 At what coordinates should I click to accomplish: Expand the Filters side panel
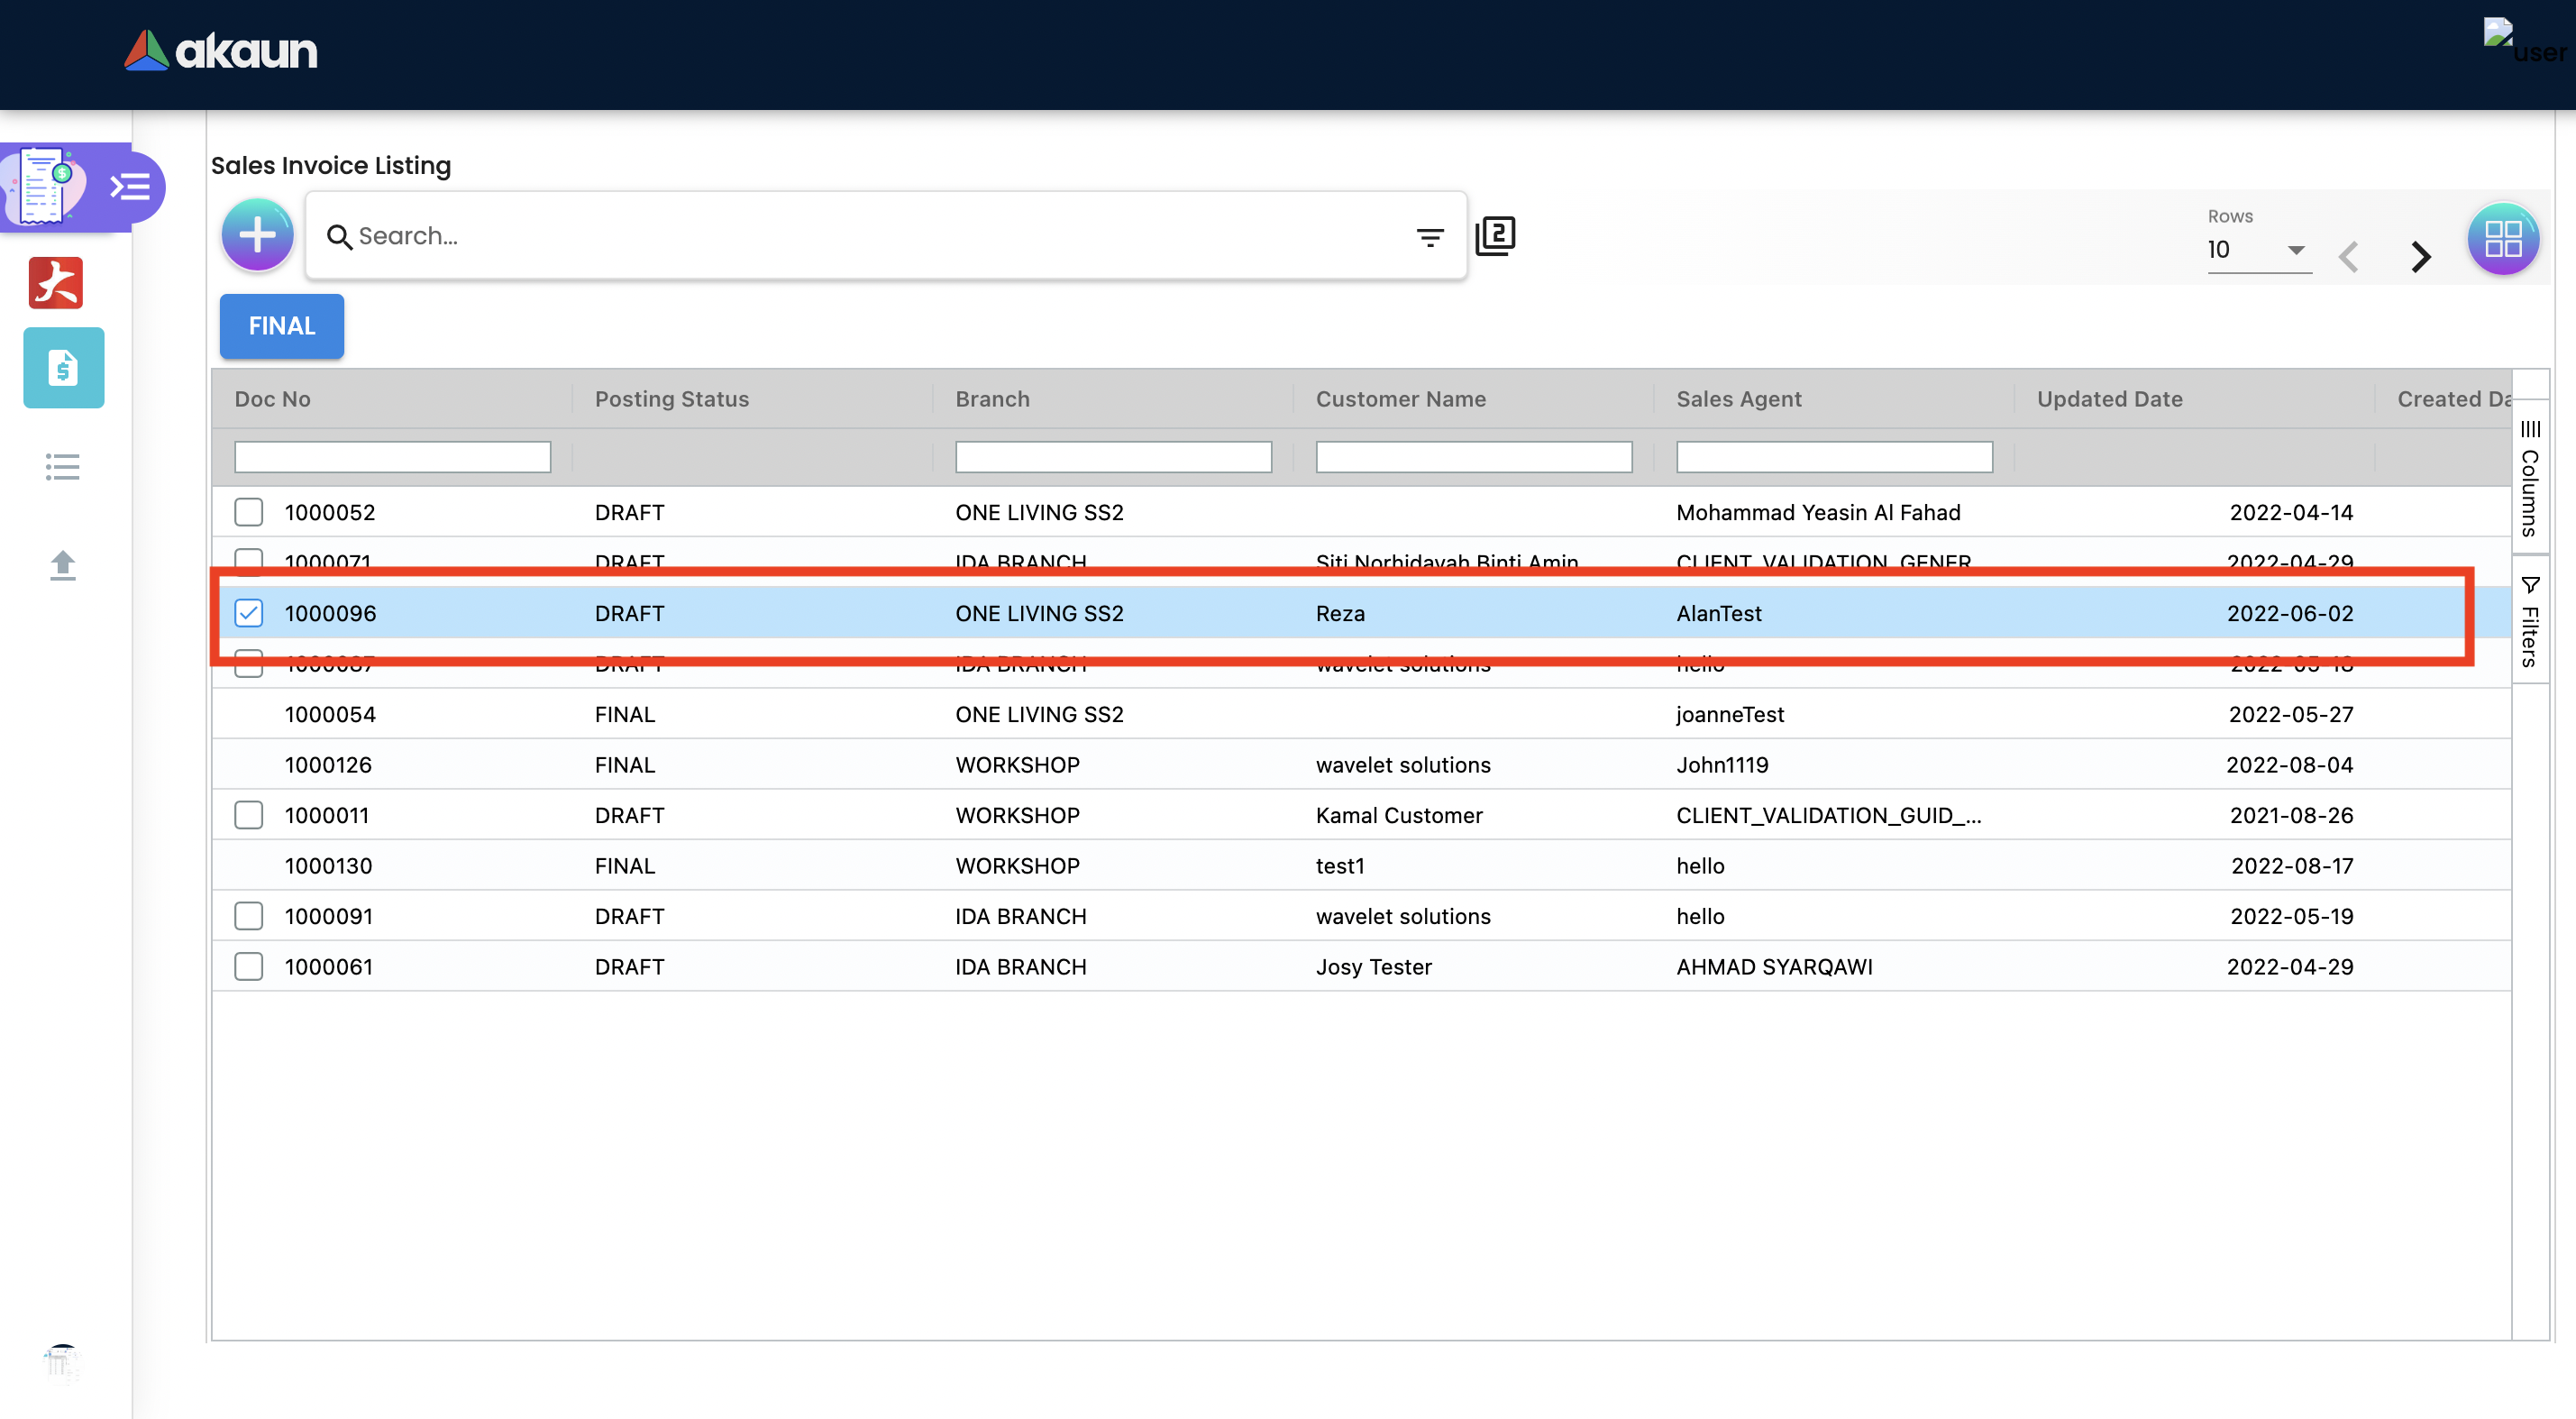(x=2530, y=622)
